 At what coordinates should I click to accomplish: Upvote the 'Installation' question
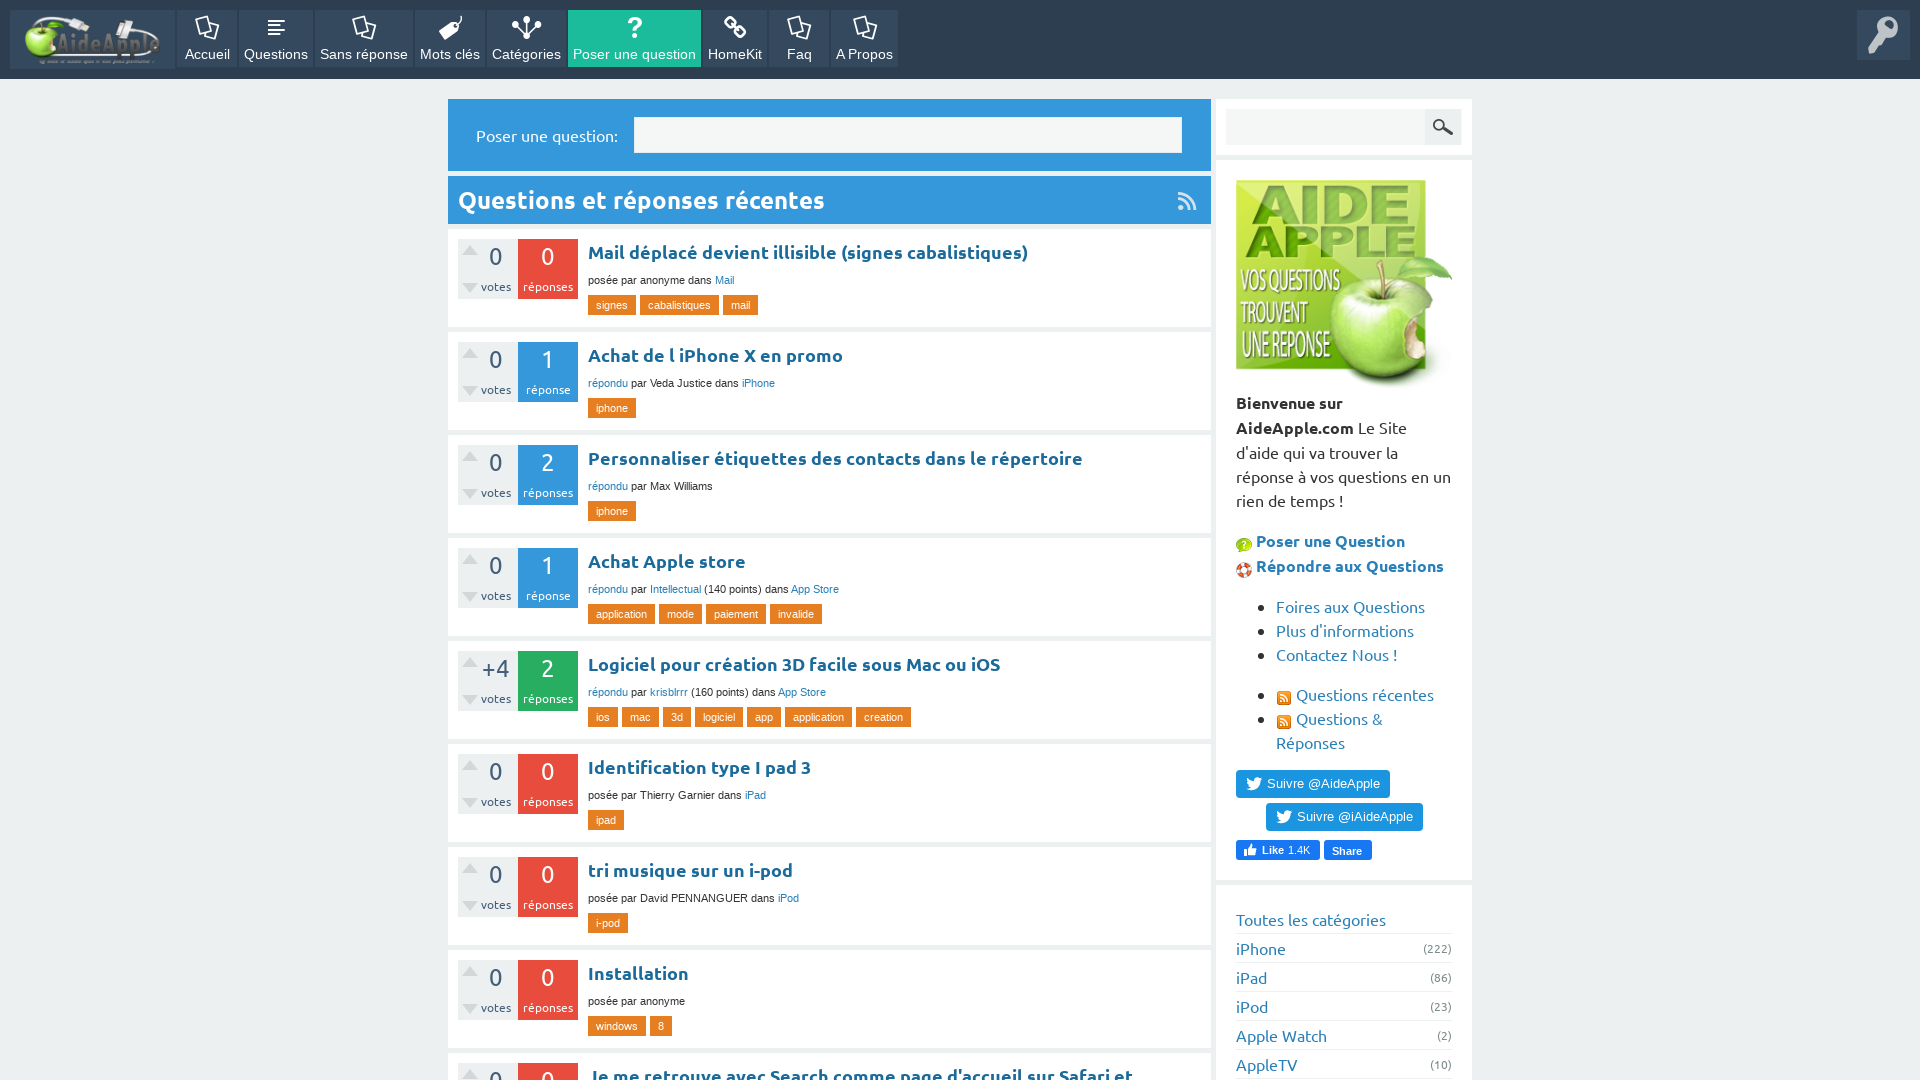pyautogui.click(x=469, y=972)
